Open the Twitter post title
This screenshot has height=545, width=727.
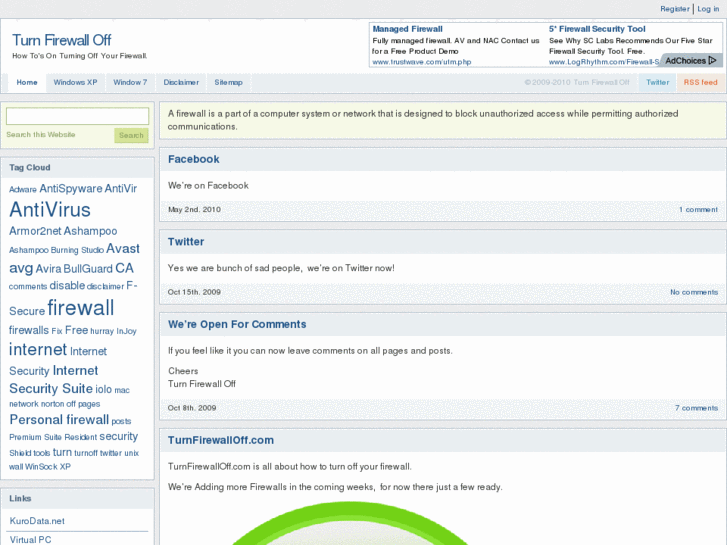click(186, 242)
